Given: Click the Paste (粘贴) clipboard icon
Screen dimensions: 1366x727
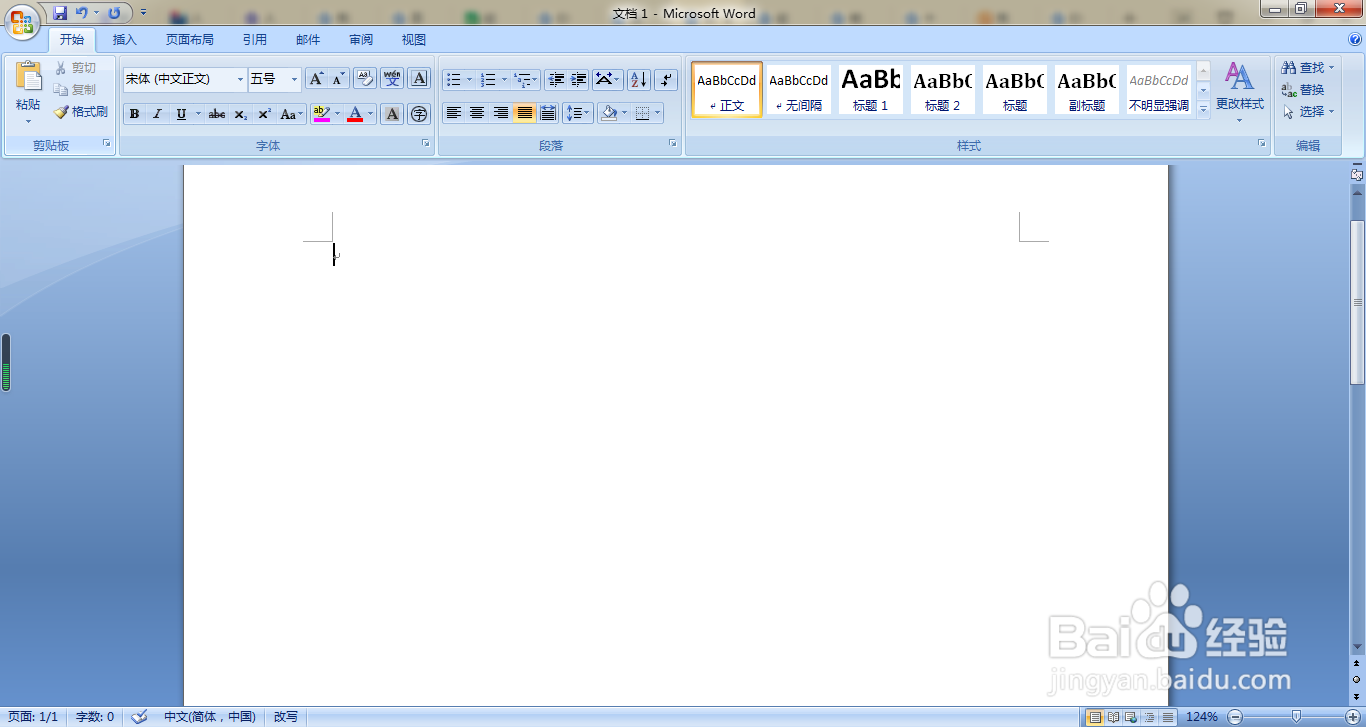Looking at the screenshot, I should (x=28, y=76).
